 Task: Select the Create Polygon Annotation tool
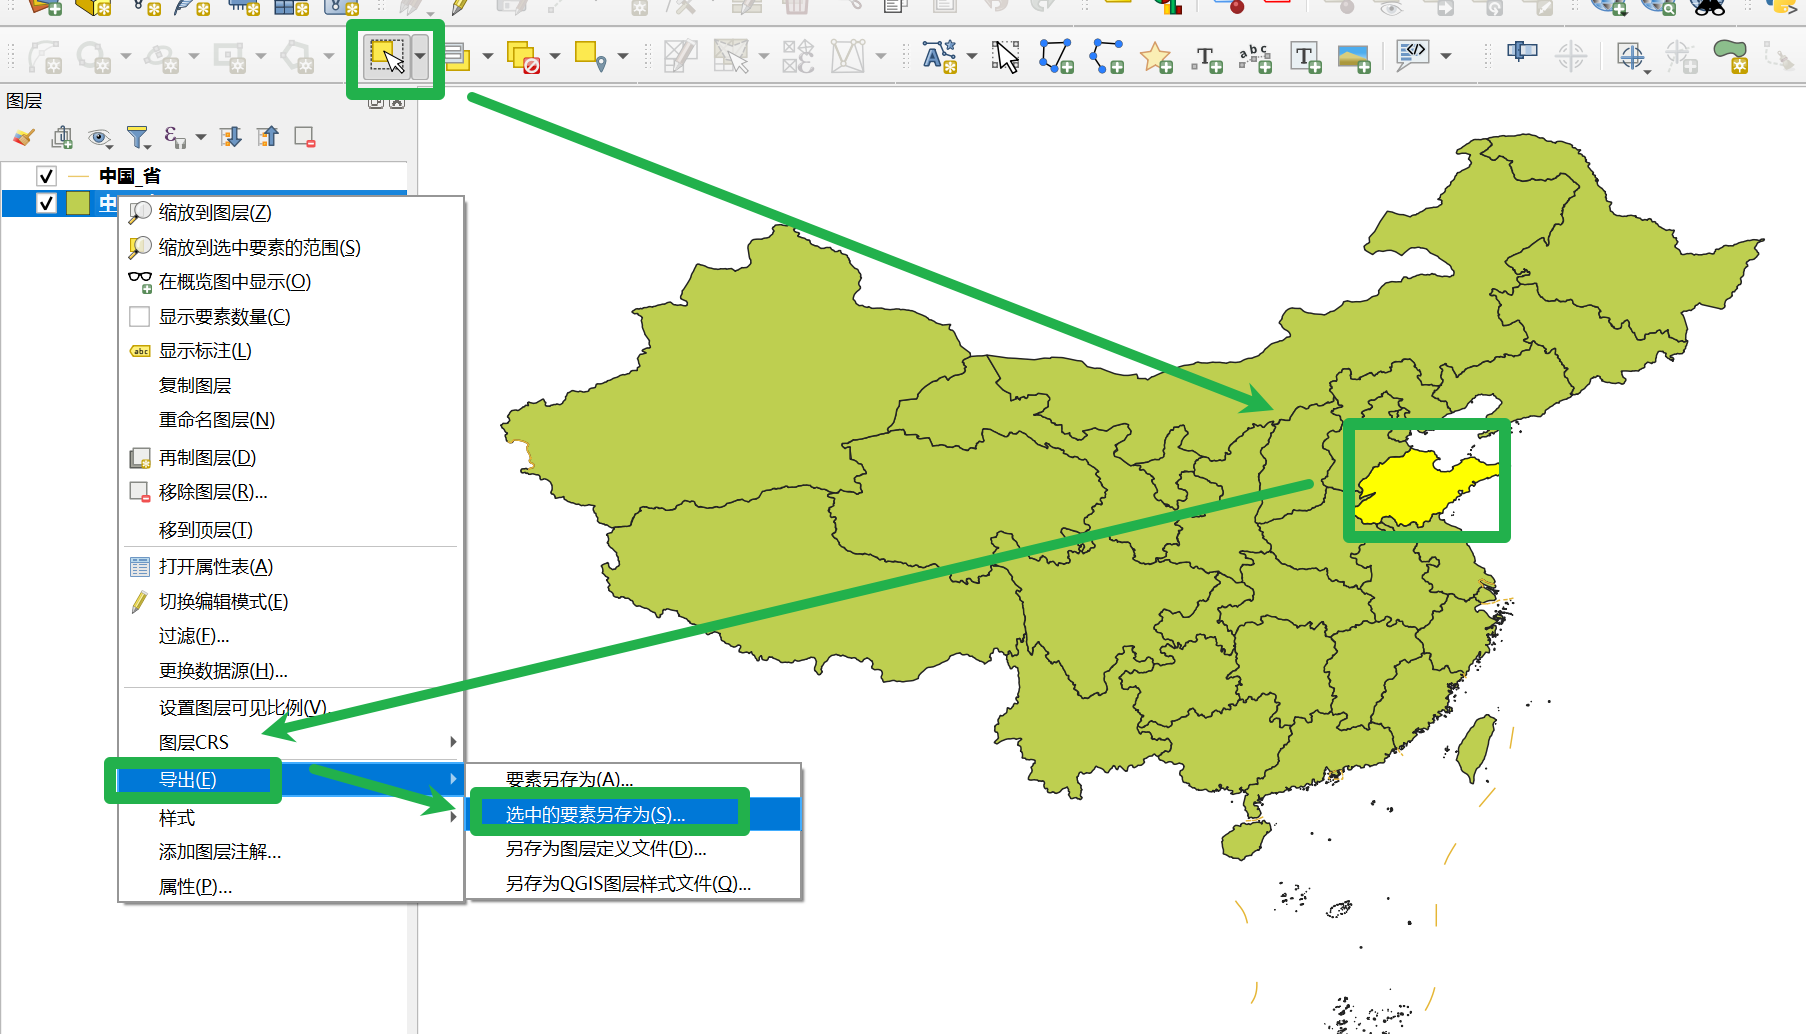pos(1056,56)
